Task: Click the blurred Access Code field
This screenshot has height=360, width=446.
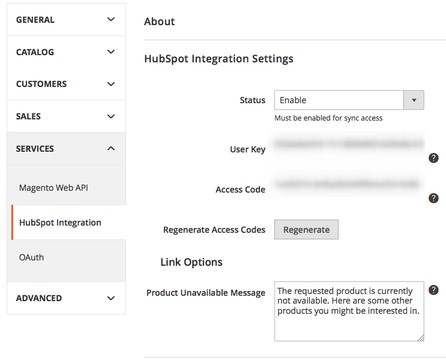Action: pyautogui.click(x=348, y=184)
